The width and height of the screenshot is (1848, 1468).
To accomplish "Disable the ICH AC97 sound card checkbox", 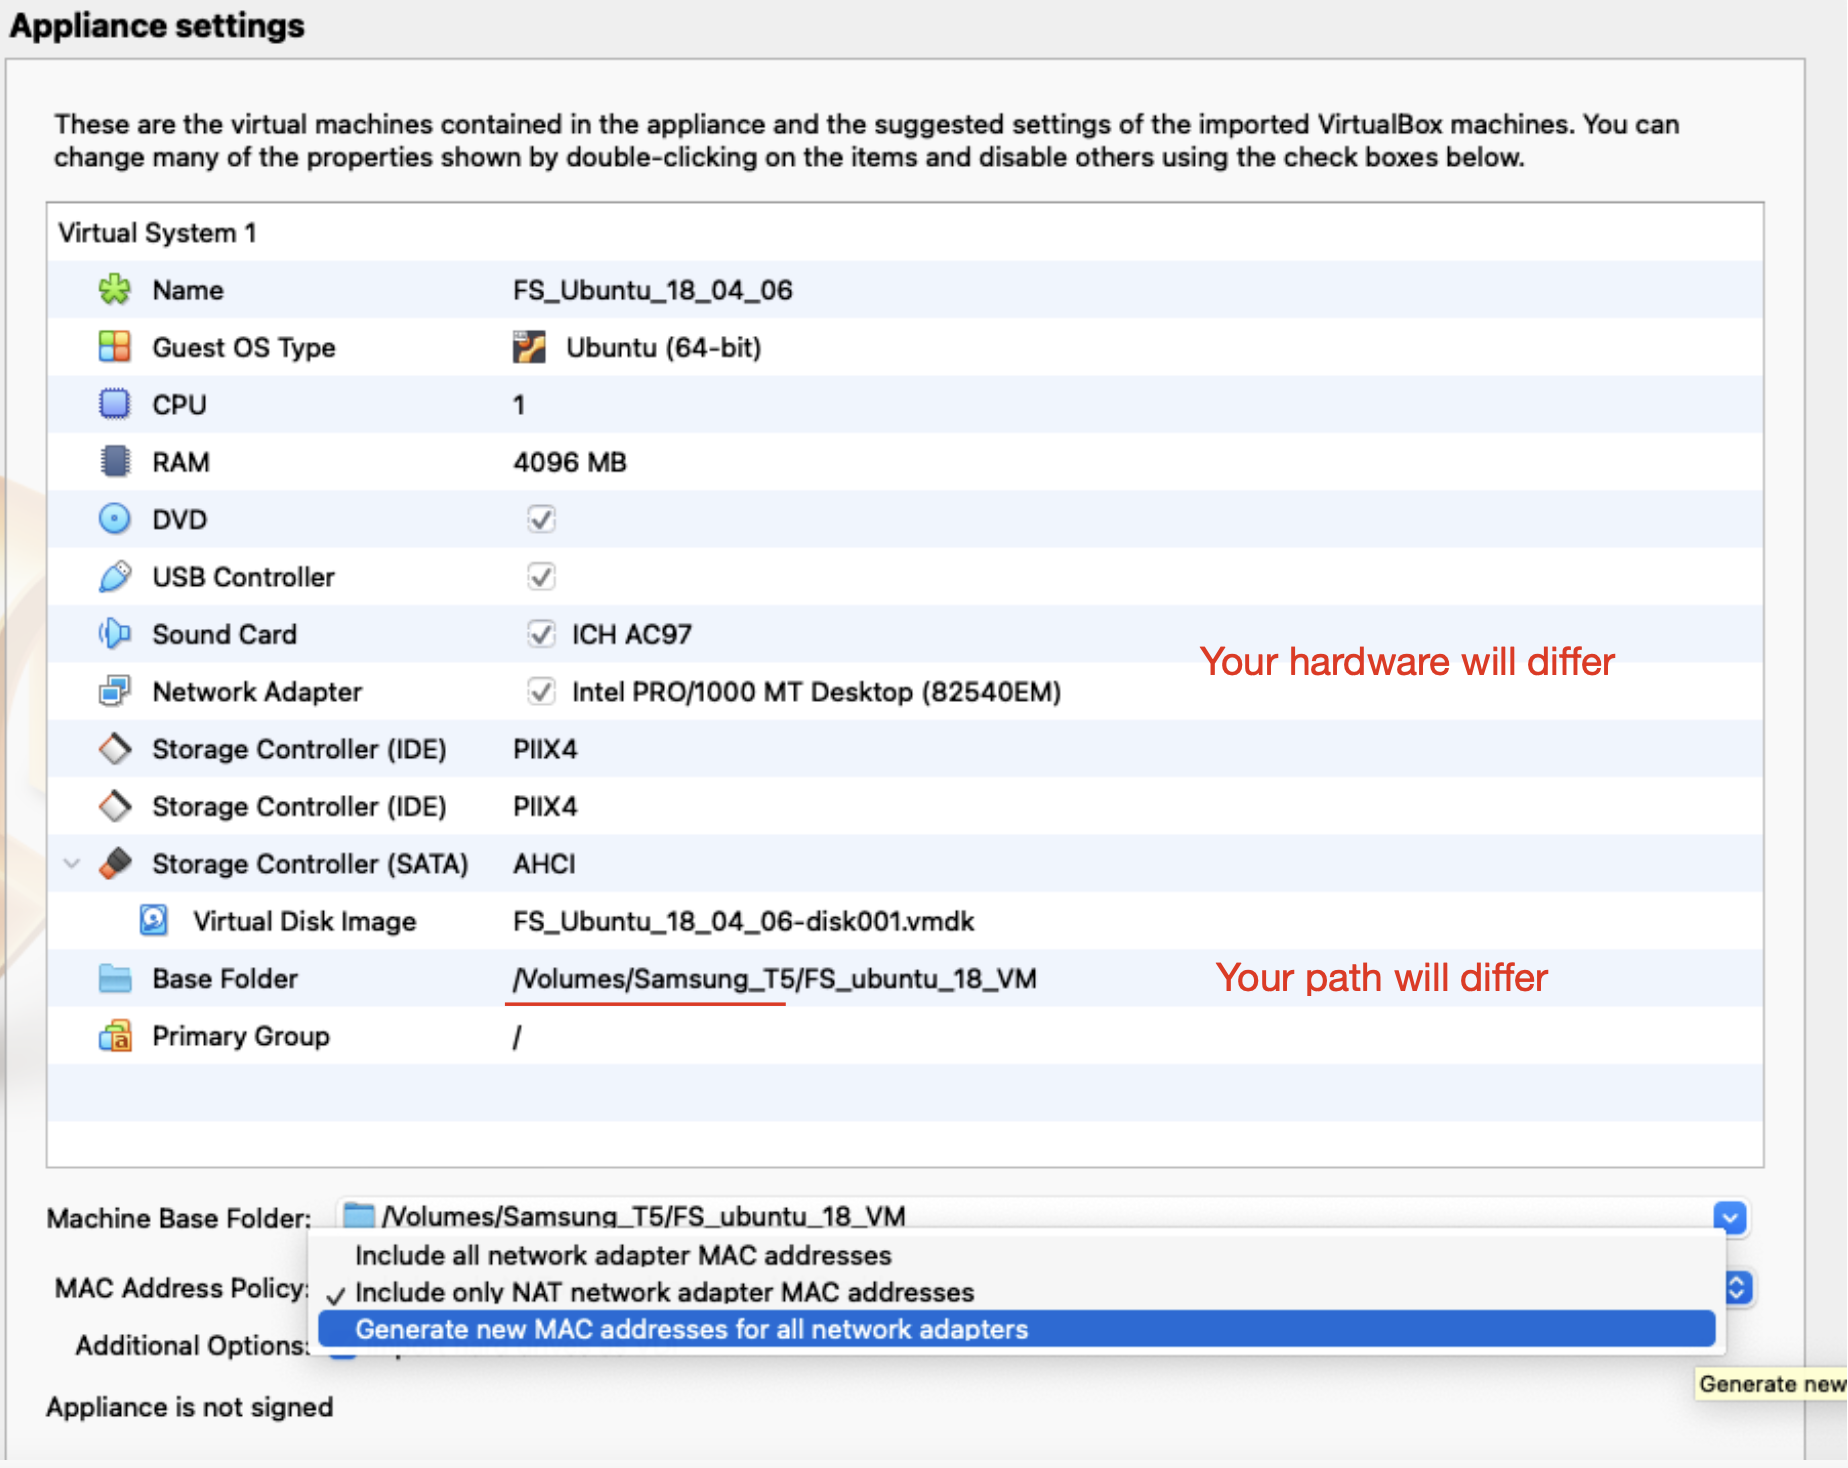I will point(541,634).
